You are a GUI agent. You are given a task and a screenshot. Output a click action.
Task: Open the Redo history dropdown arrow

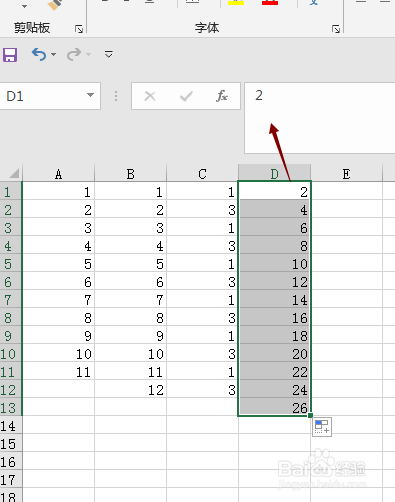pyautogui.click(x=88, y=54)
